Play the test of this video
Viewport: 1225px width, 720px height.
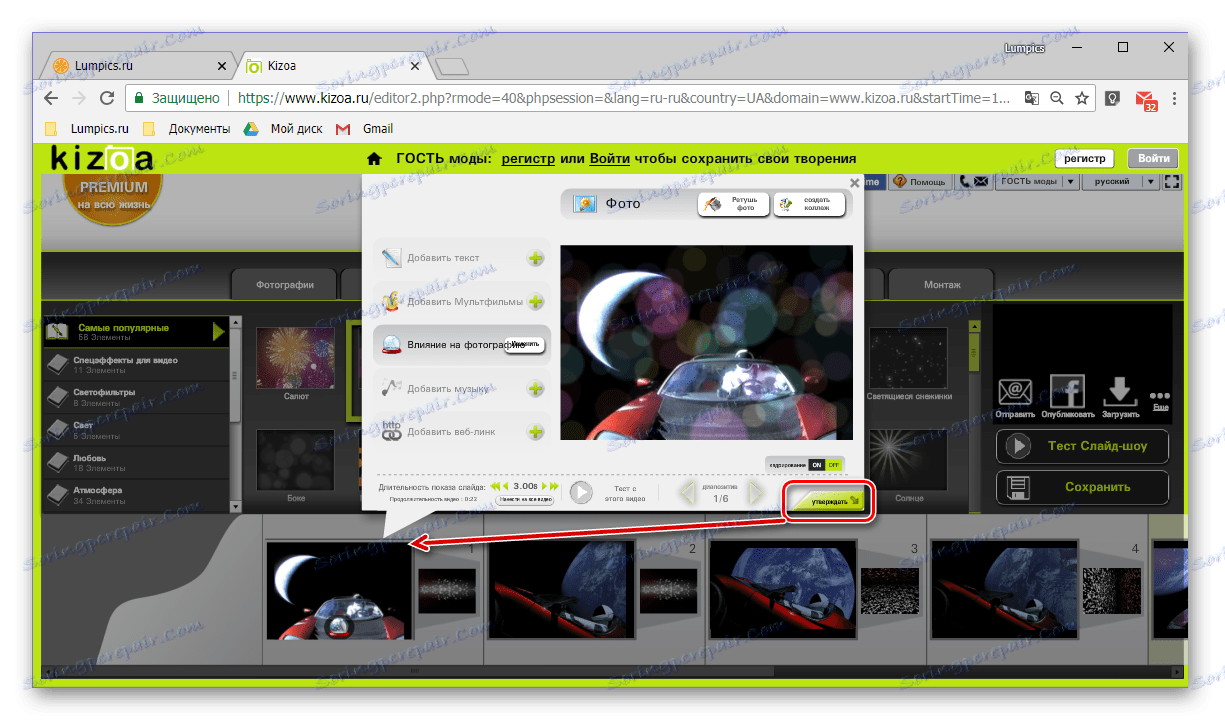581,492
